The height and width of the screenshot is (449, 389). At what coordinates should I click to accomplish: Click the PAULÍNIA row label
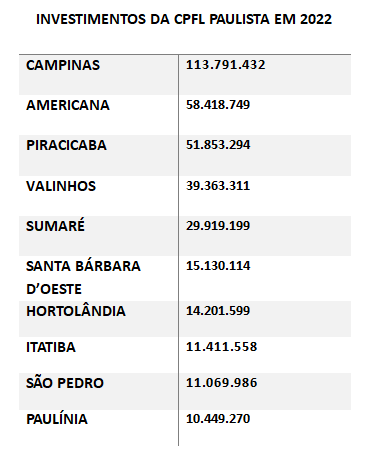point(57,418)
